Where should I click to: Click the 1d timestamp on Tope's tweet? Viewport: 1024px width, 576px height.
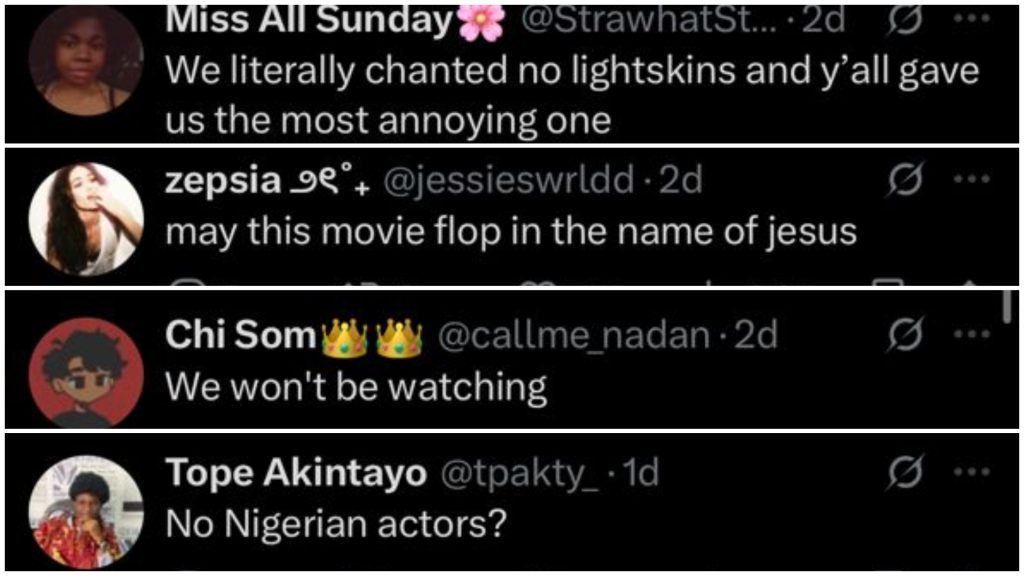(x=640, y=473)
